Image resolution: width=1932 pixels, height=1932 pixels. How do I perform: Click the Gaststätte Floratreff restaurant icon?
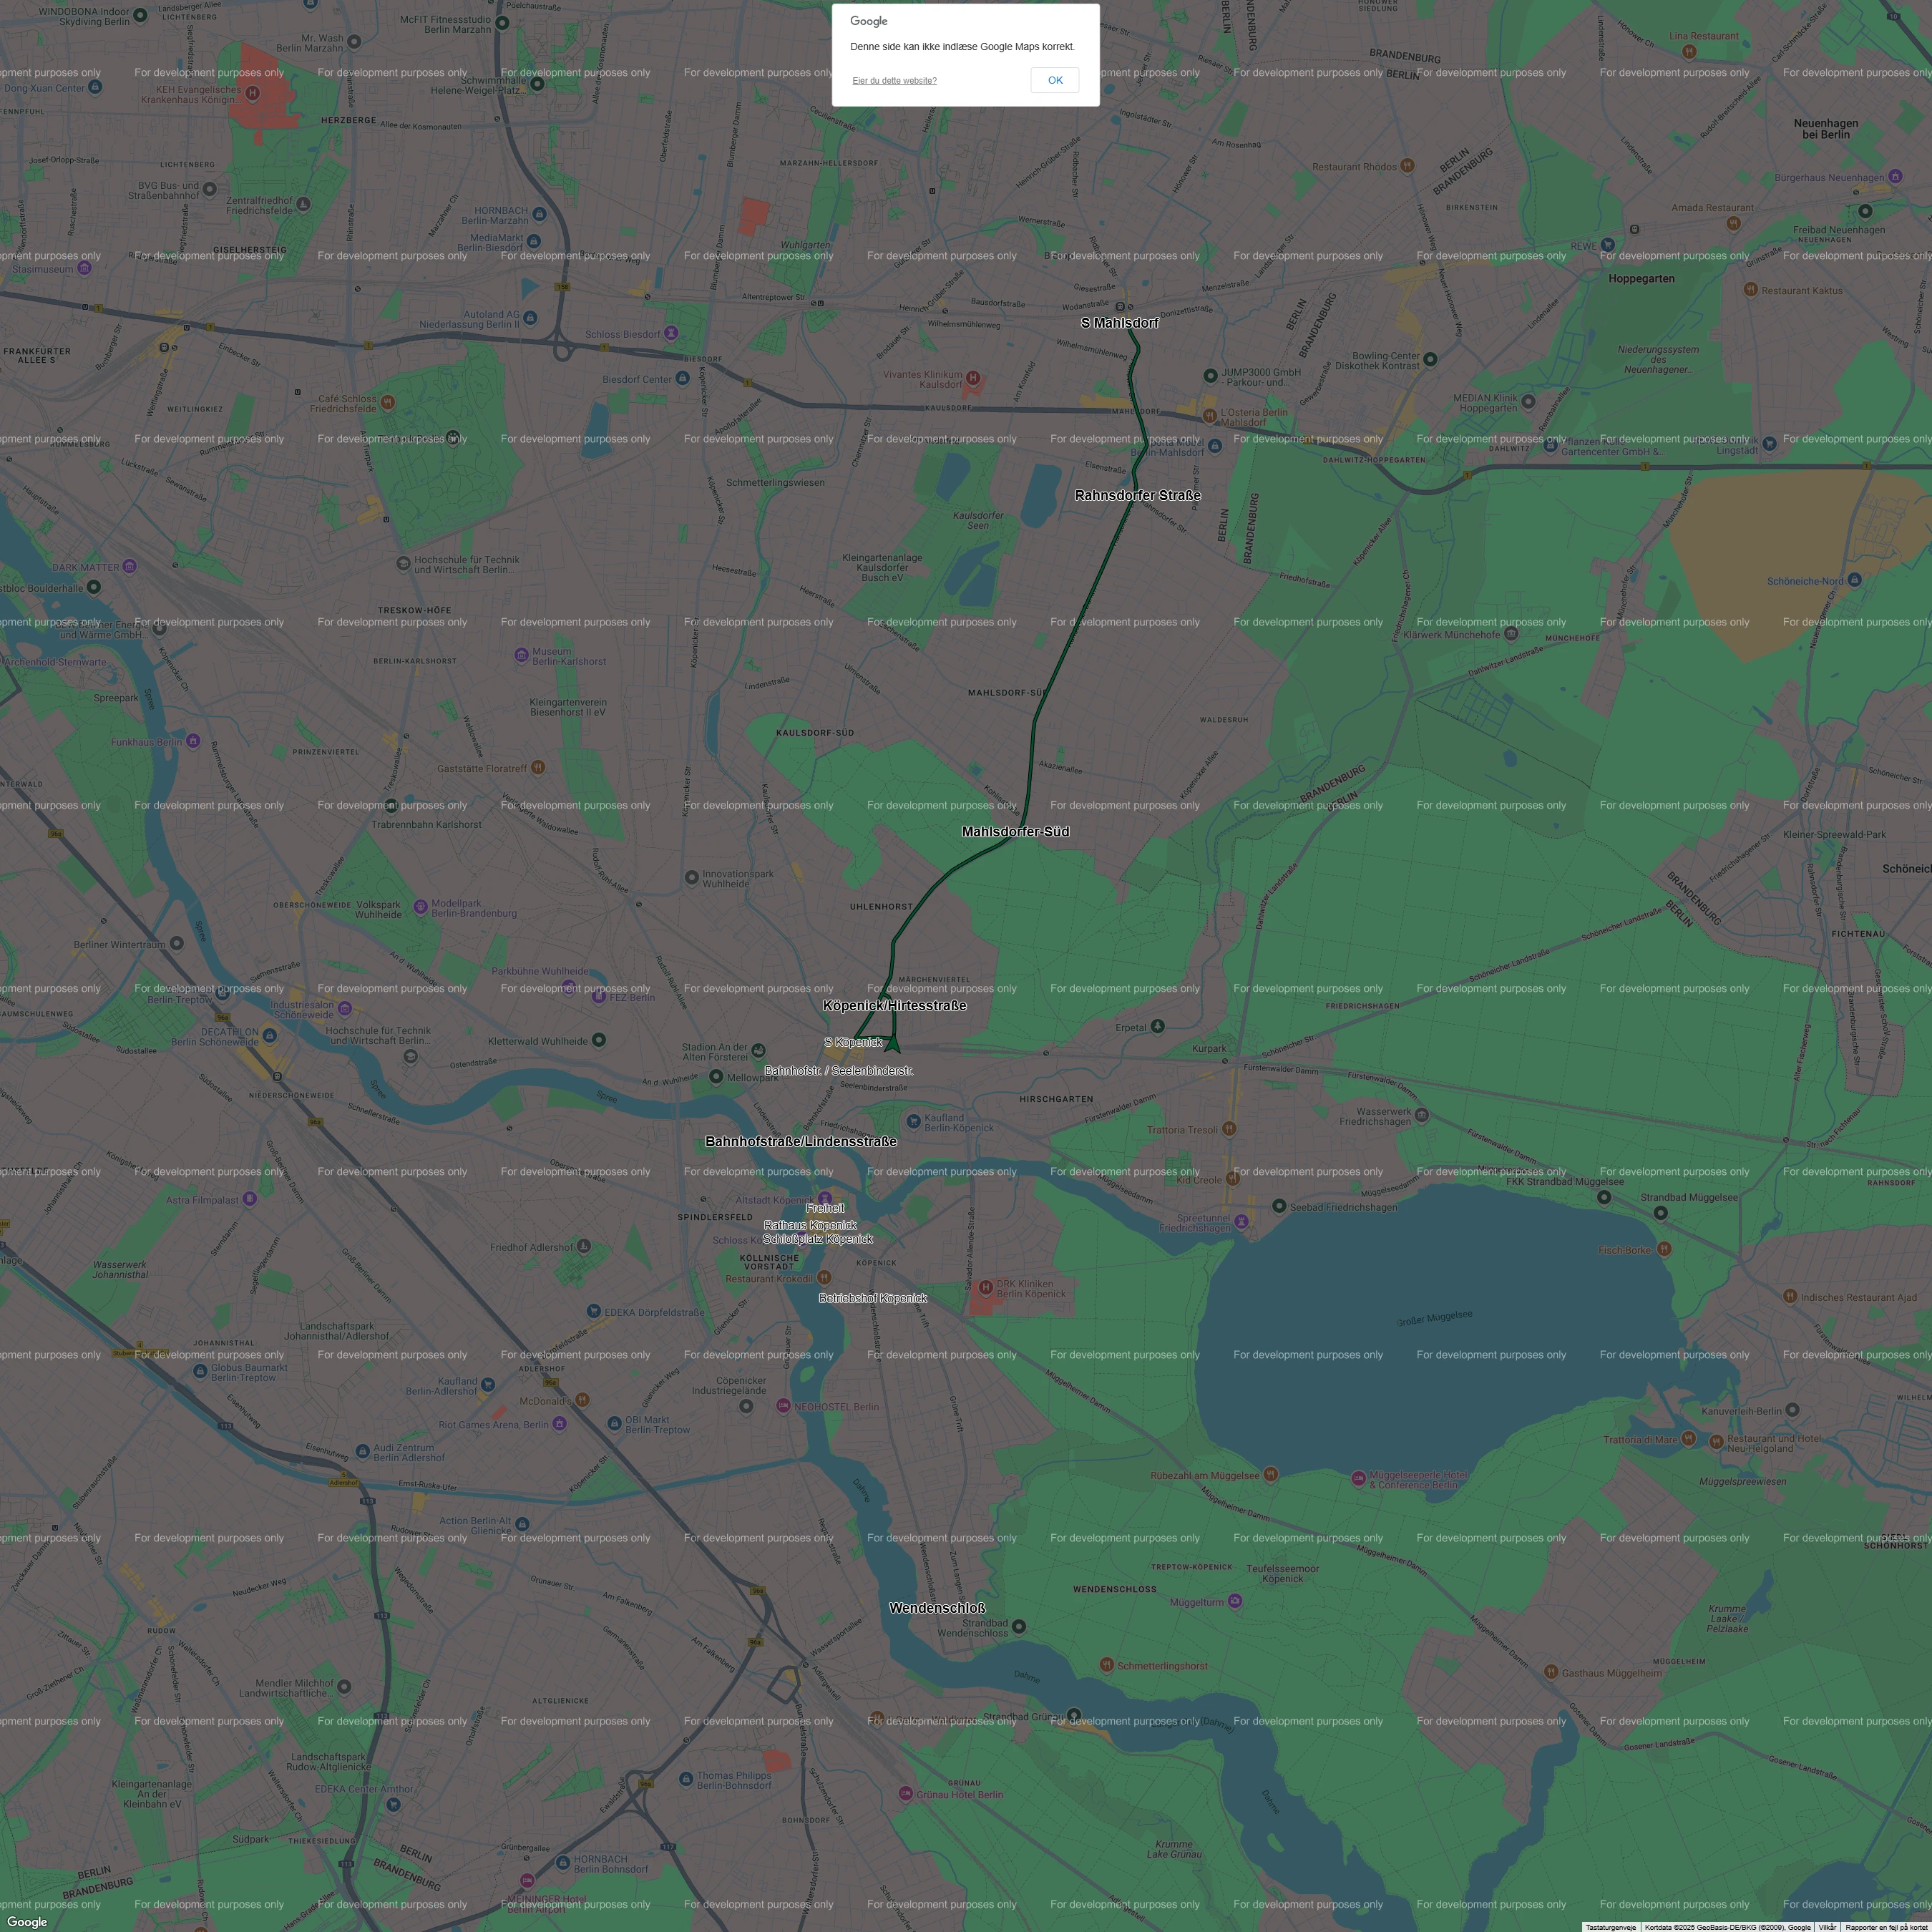pos(538,767)
